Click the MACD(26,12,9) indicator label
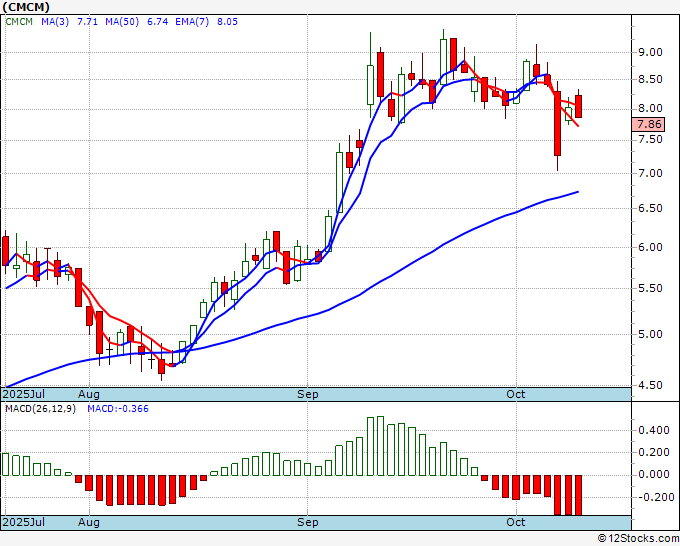The image size is (680, 546). (x=40, y=409)
